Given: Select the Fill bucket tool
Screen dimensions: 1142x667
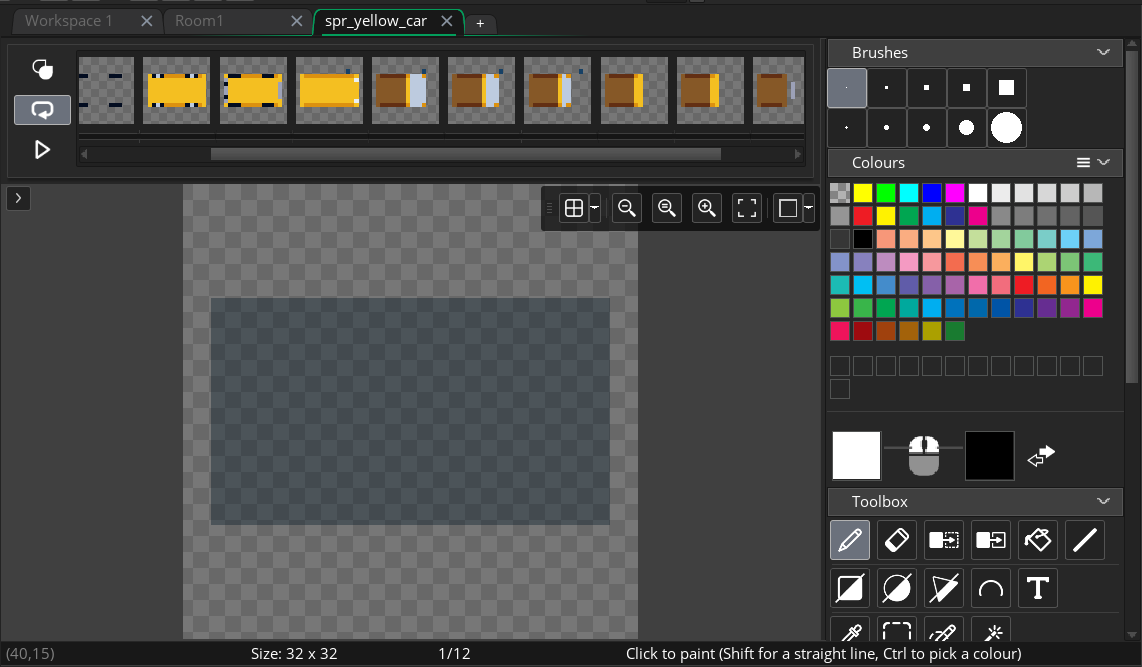Looking at the screenshot, I should coord(1038,540).
